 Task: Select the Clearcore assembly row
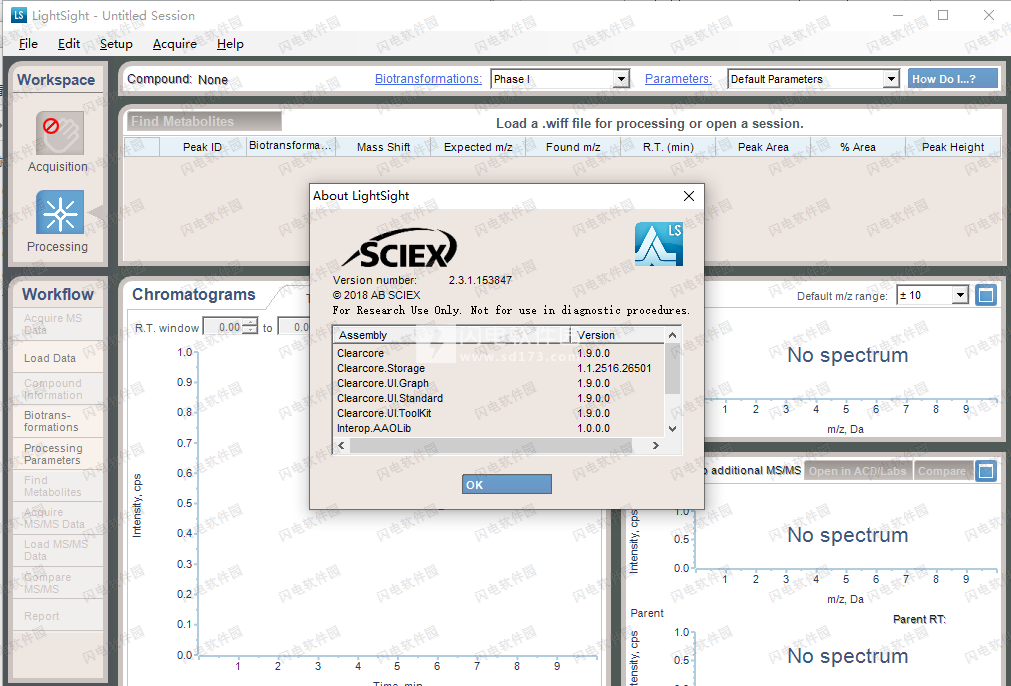click(x=499, y=353)
